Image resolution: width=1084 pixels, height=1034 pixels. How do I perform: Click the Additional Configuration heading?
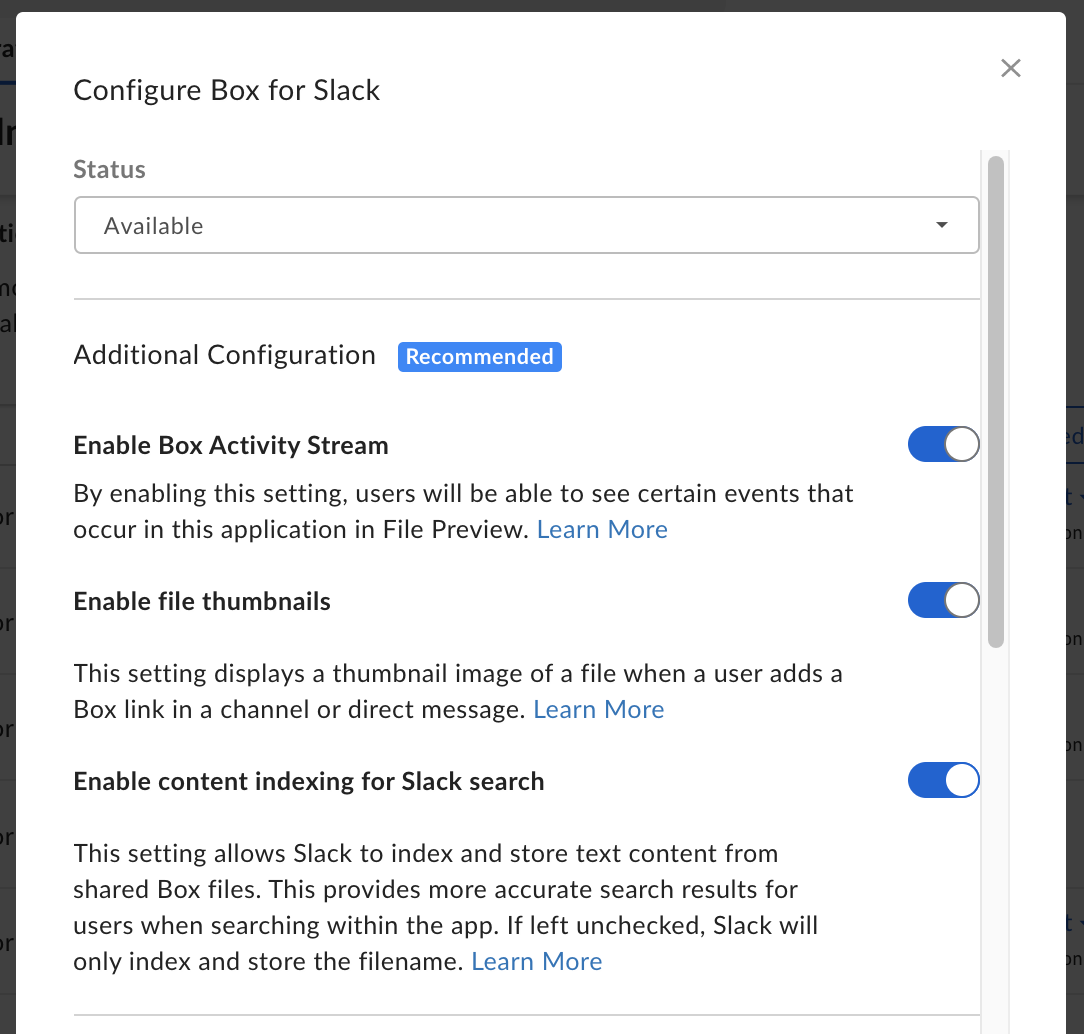[x=224, y=355]
